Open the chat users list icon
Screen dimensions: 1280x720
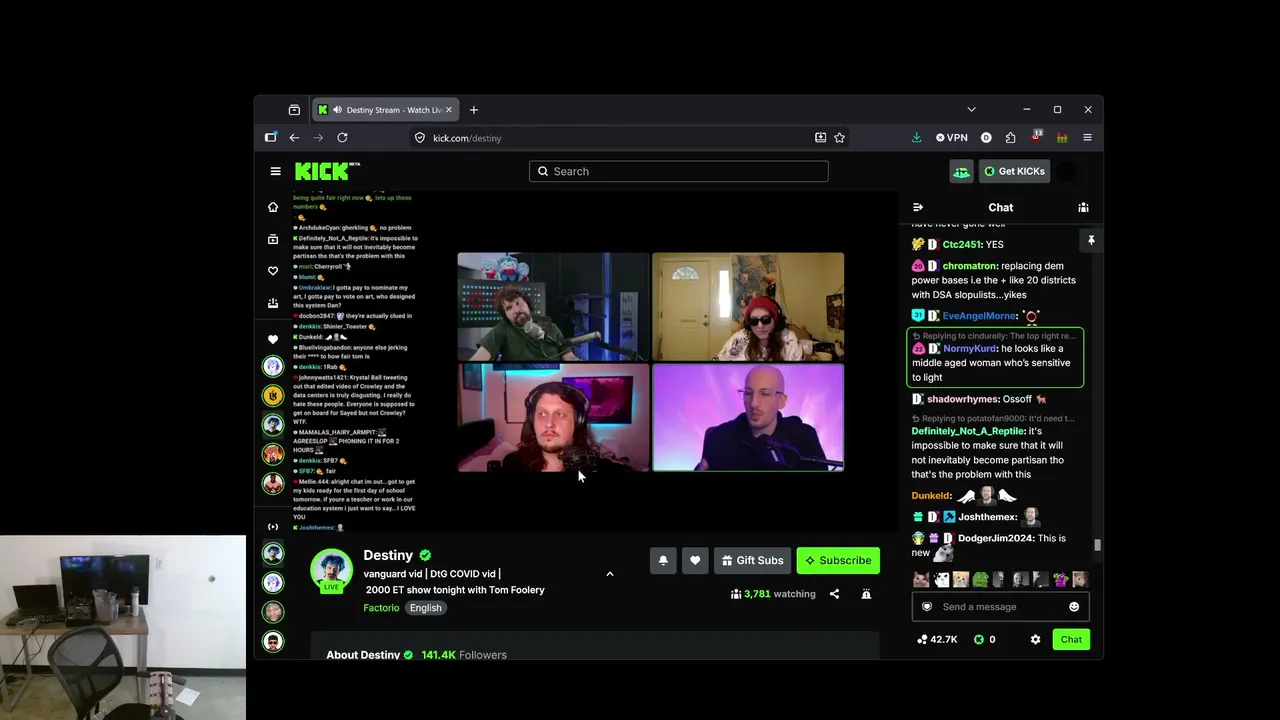1083,208
